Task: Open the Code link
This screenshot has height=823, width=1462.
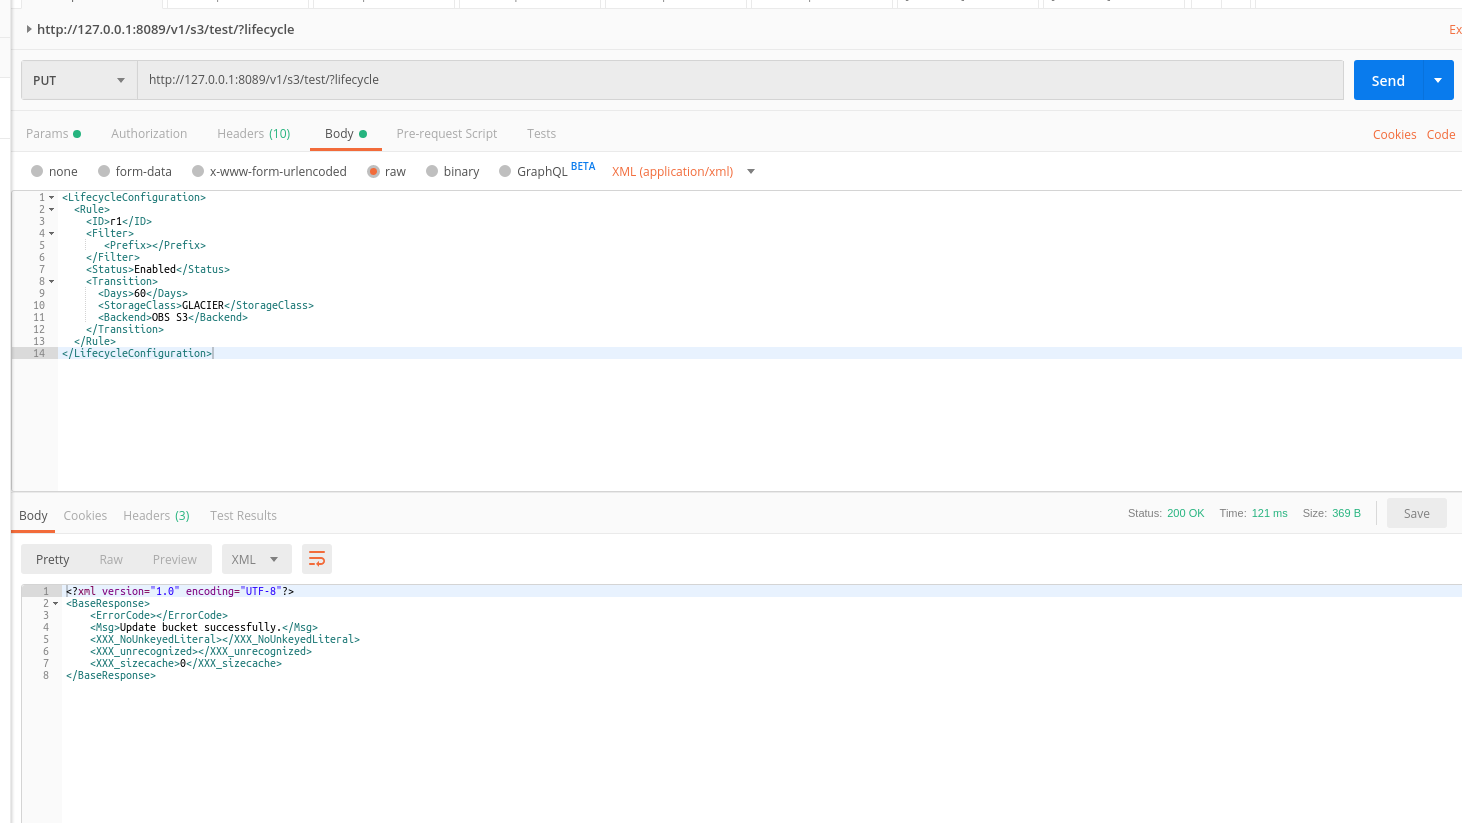Action: pyautogui.click(x=1441, y=134)
